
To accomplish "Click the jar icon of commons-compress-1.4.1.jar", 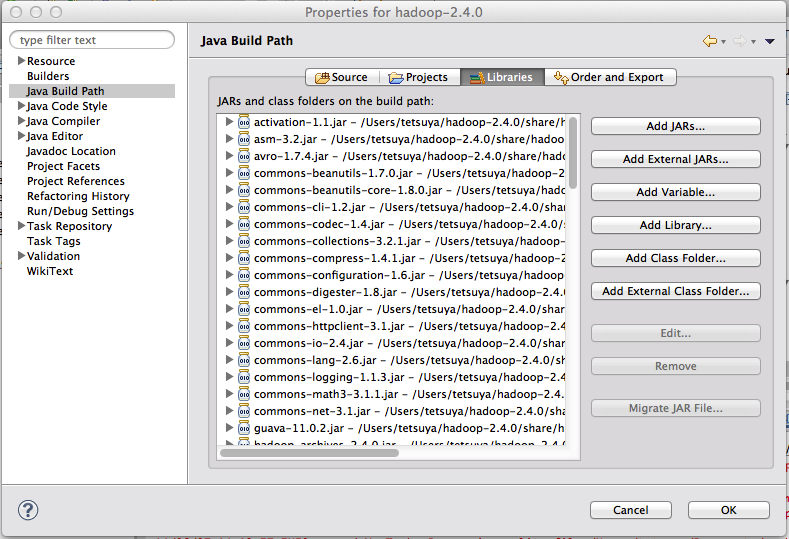I will click(x=244, y=258).
